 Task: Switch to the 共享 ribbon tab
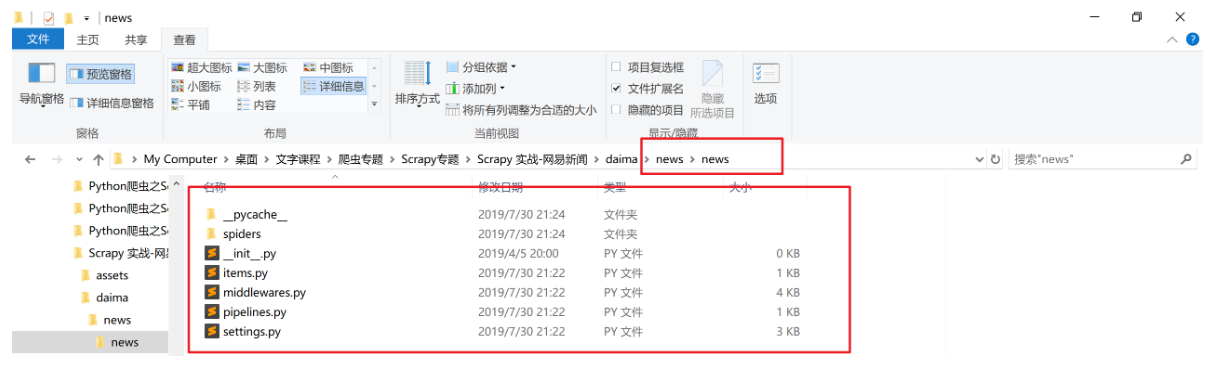click(136, 40)
